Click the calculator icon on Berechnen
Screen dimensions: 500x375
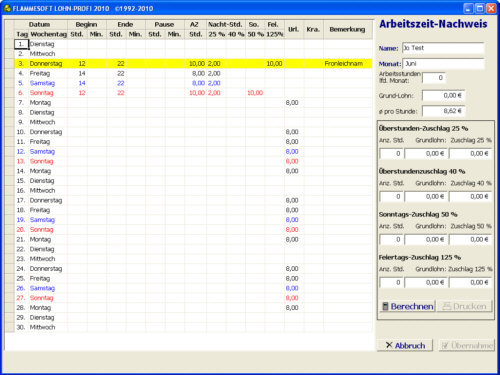[x=385, y=306]
